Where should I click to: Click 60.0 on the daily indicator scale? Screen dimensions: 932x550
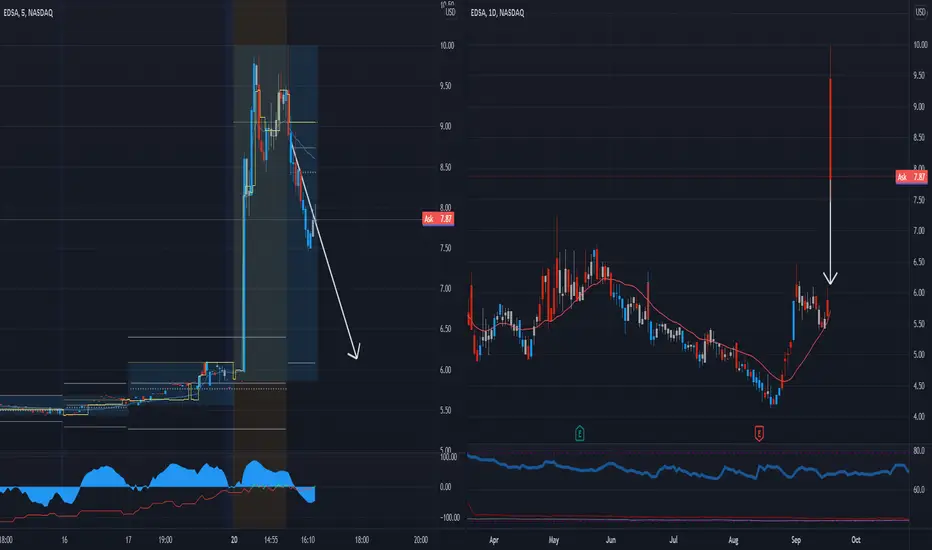pos(919,489)
